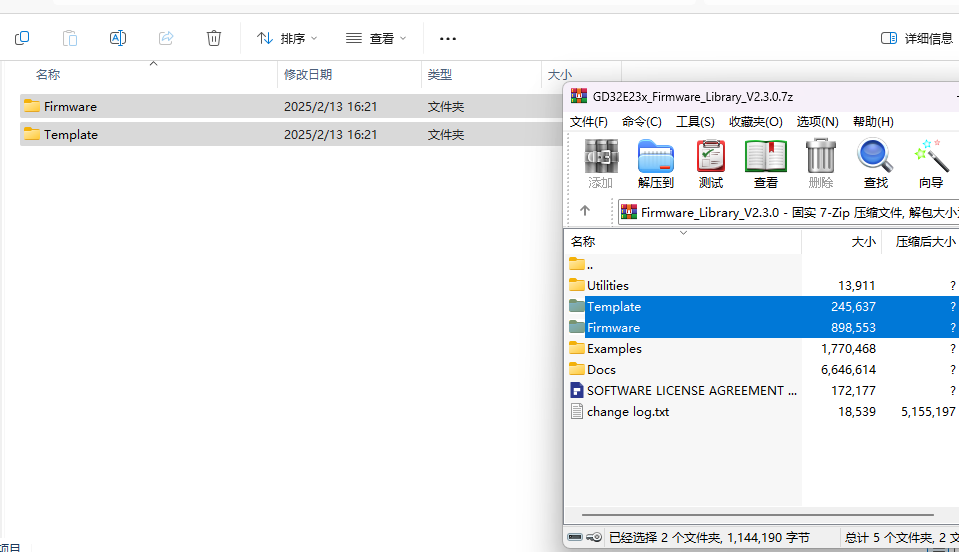Click WinRAR 添加 add icon

(601, 163)
